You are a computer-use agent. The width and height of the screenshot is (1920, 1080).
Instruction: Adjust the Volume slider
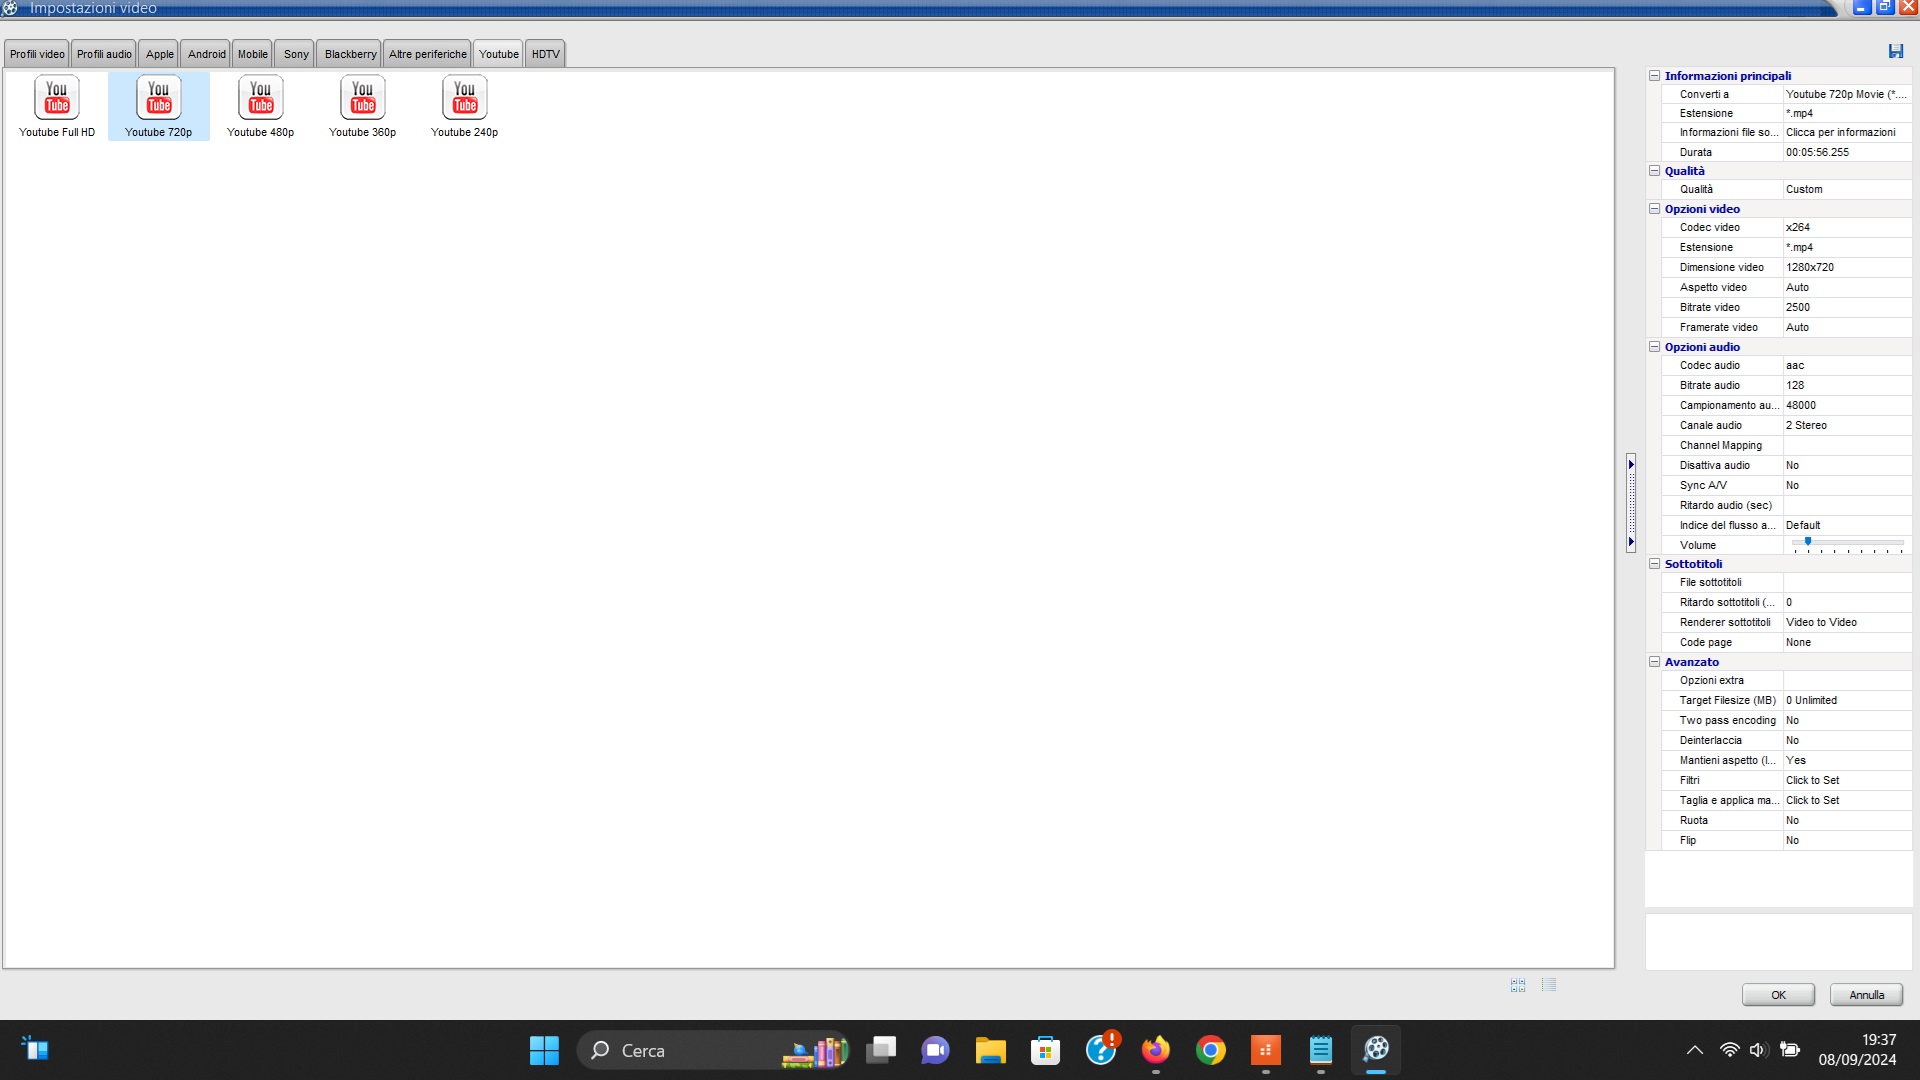click(x=1808, y=542)
